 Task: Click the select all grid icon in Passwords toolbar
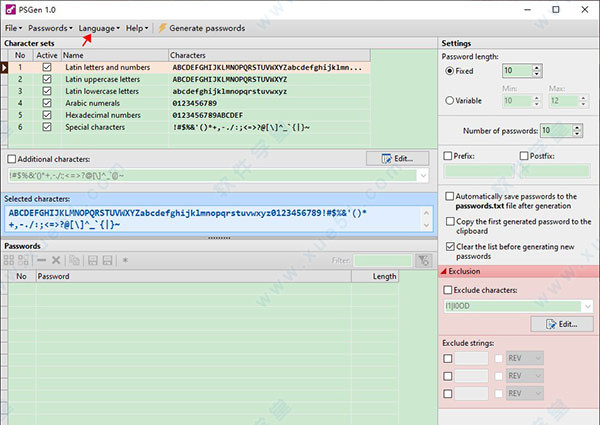[x=10, y=260]
